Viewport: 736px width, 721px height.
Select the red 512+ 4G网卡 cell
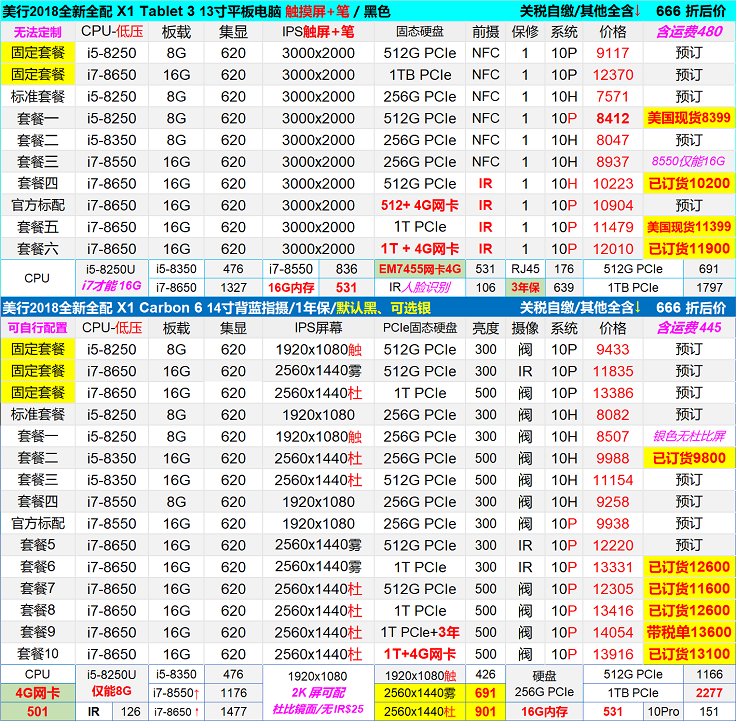(420, 205)
